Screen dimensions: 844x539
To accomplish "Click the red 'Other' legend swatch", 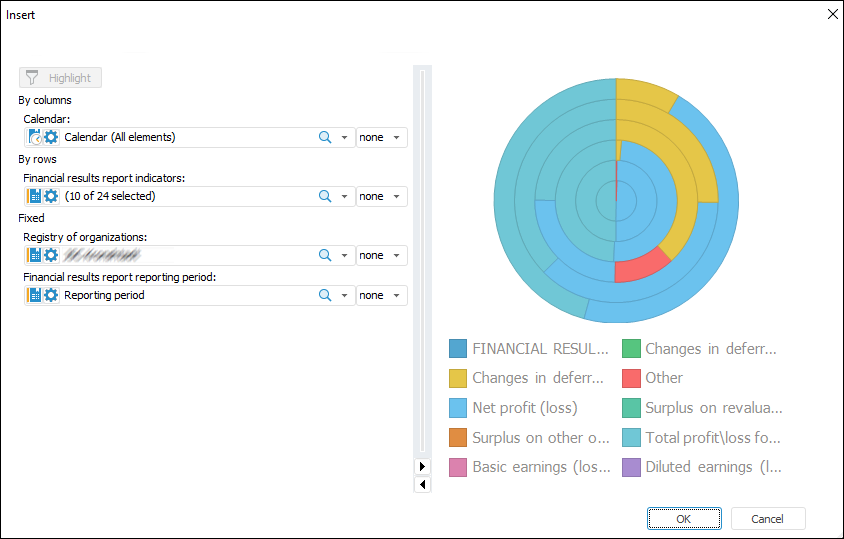I will coord(631,378).
